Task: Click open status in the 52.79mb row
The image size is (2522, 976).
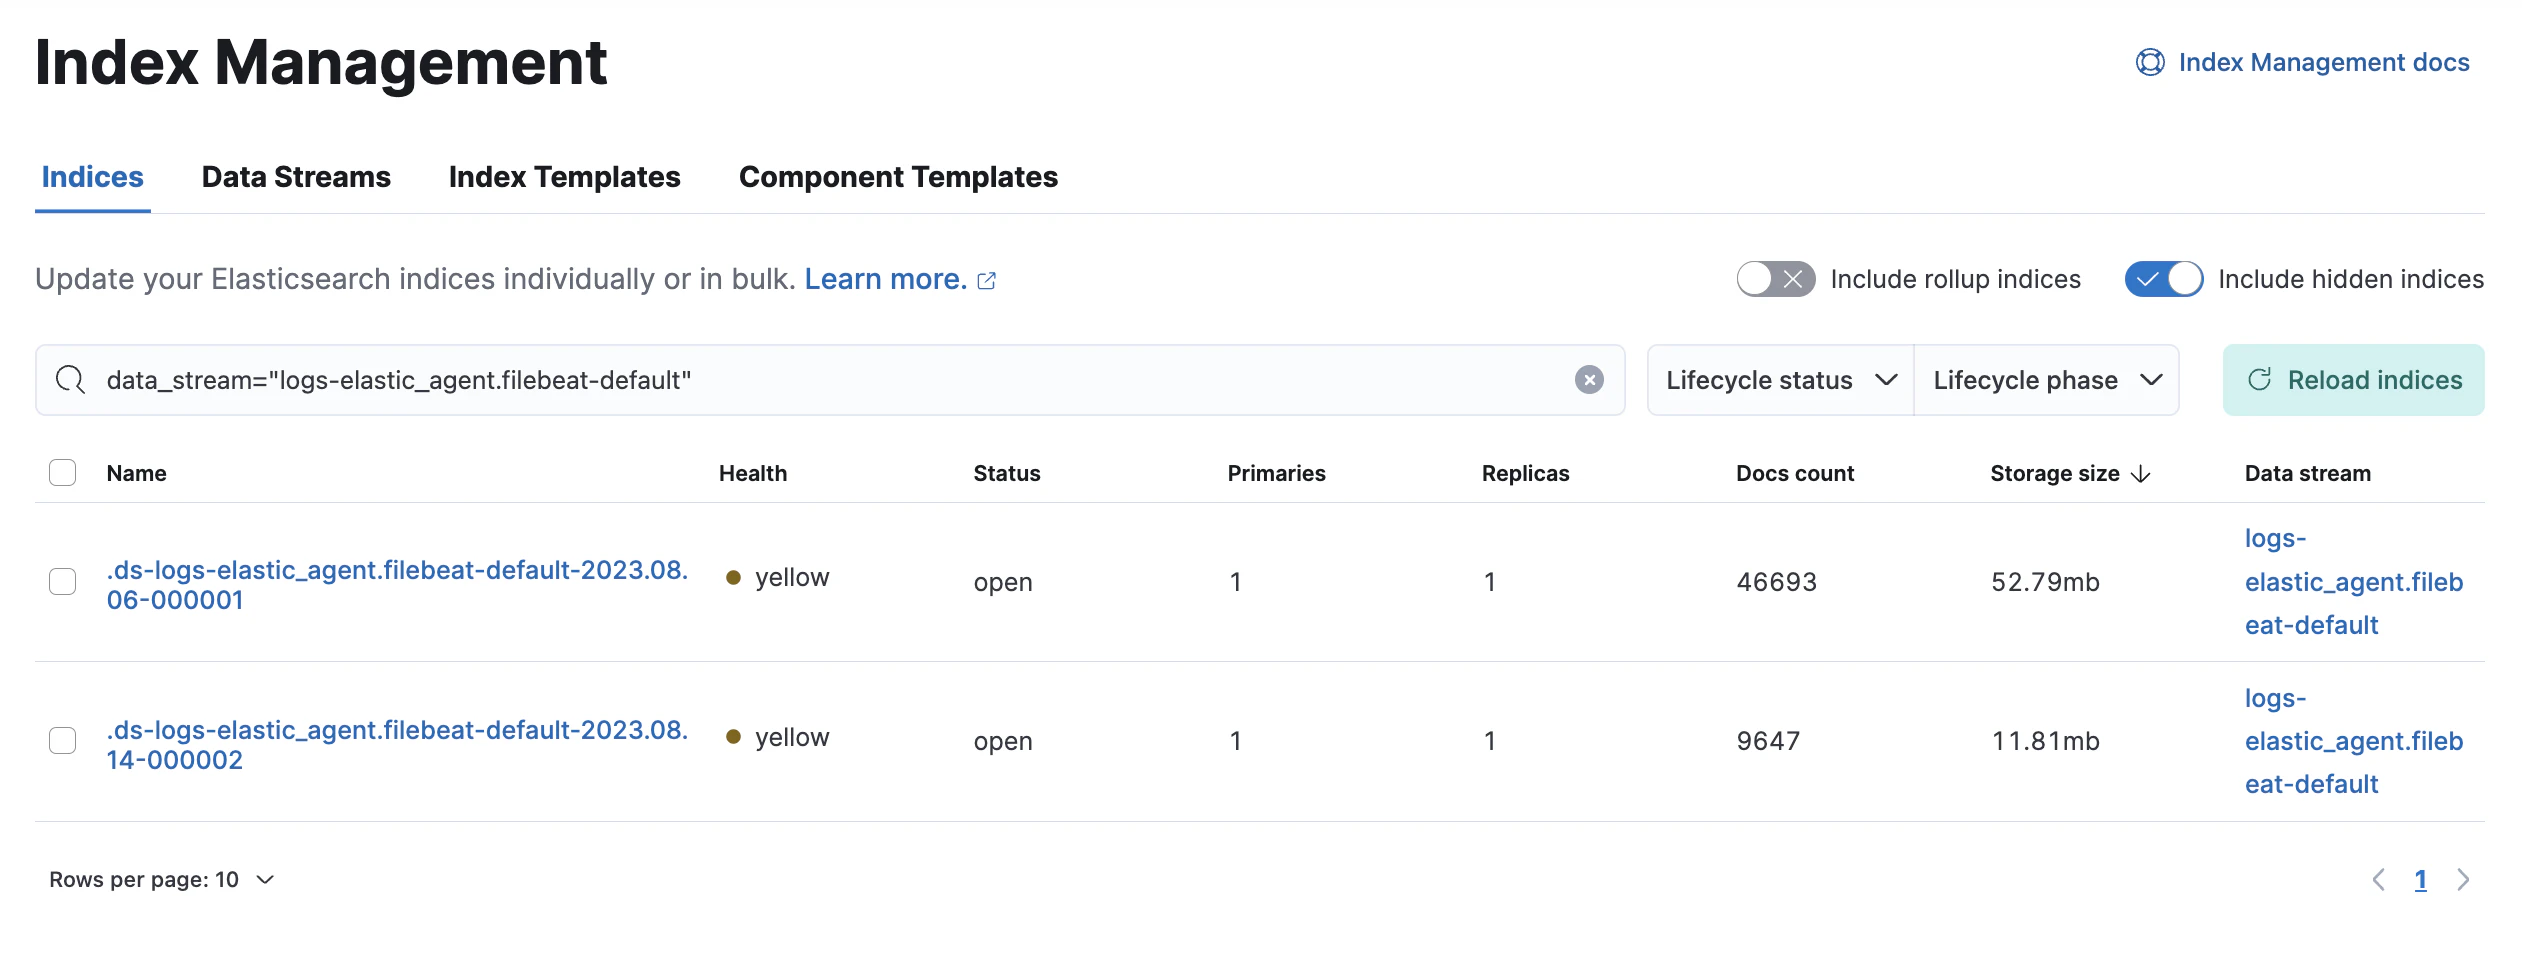Action: pyautogui.click(x=1003, y=583)
